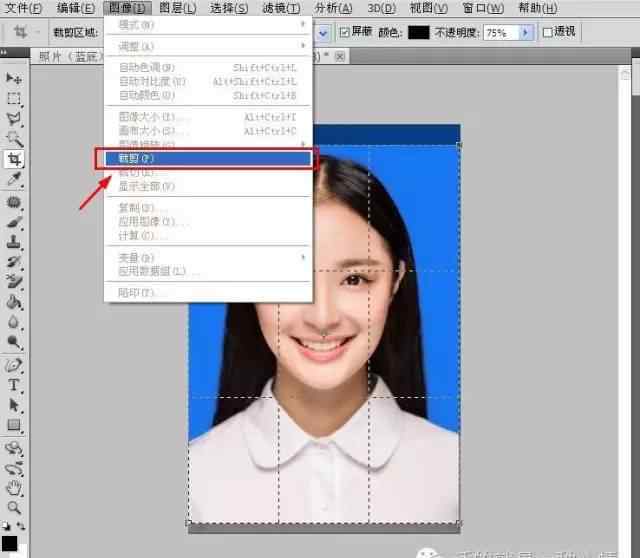Screen dimensions: 640x558
Task: Select the Rectangle shape tool
Action: [14, 425]
